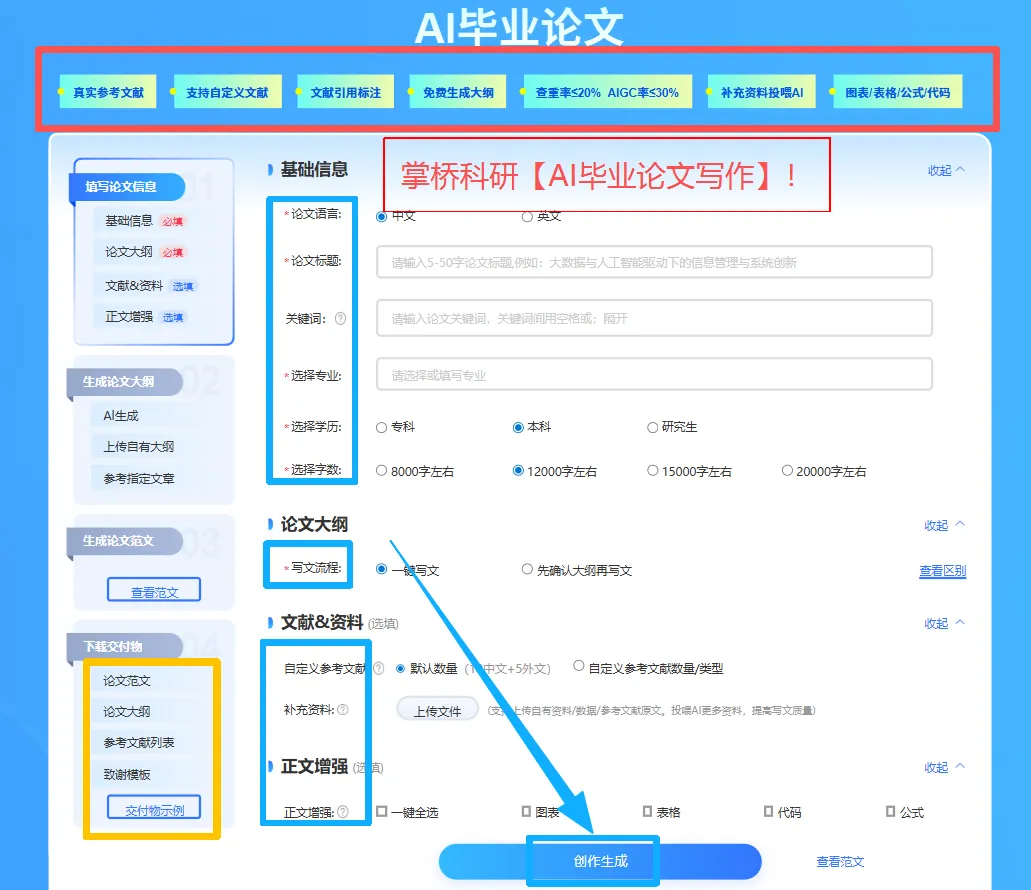Click 论文范文 under 下载交付物
Viewport: 1031px width, 890px height.
(x=127, y=681)
